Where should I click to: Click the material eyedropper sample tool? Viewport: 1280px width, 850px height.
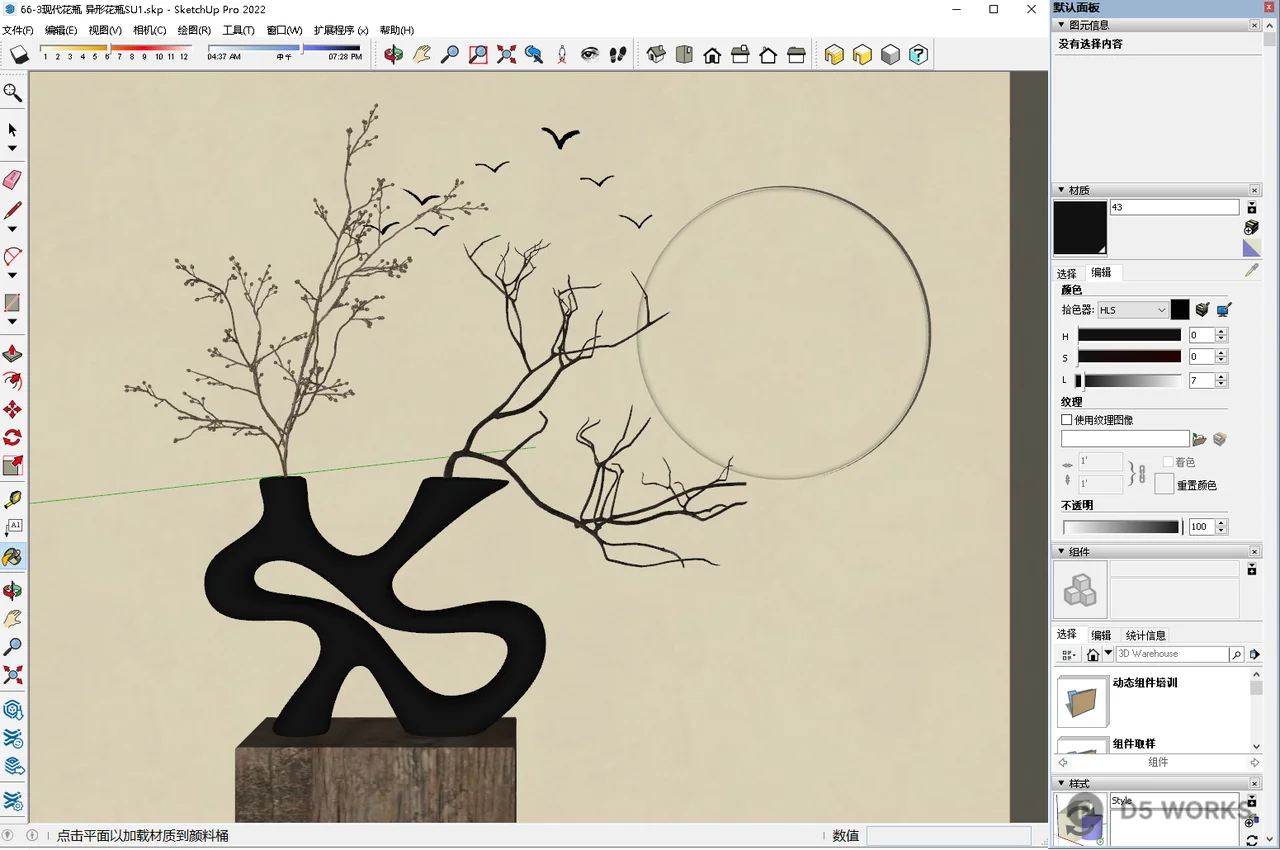(x=1251, y=270)
